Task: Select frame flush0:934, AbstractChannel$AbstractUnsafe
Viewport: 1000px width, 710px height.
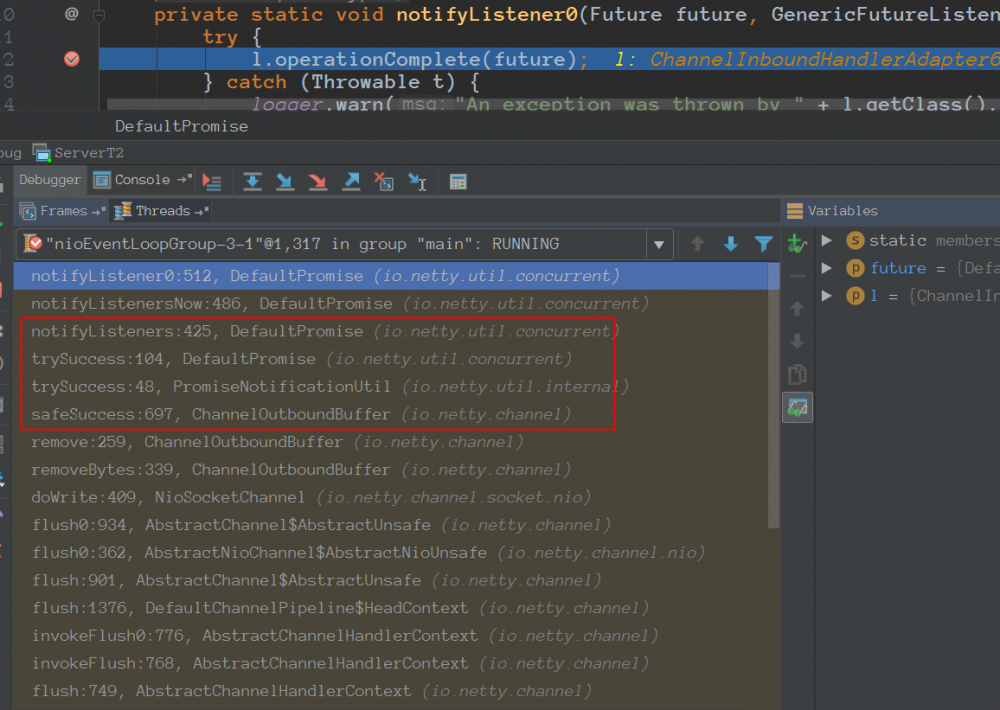Action: pos(391,525)
